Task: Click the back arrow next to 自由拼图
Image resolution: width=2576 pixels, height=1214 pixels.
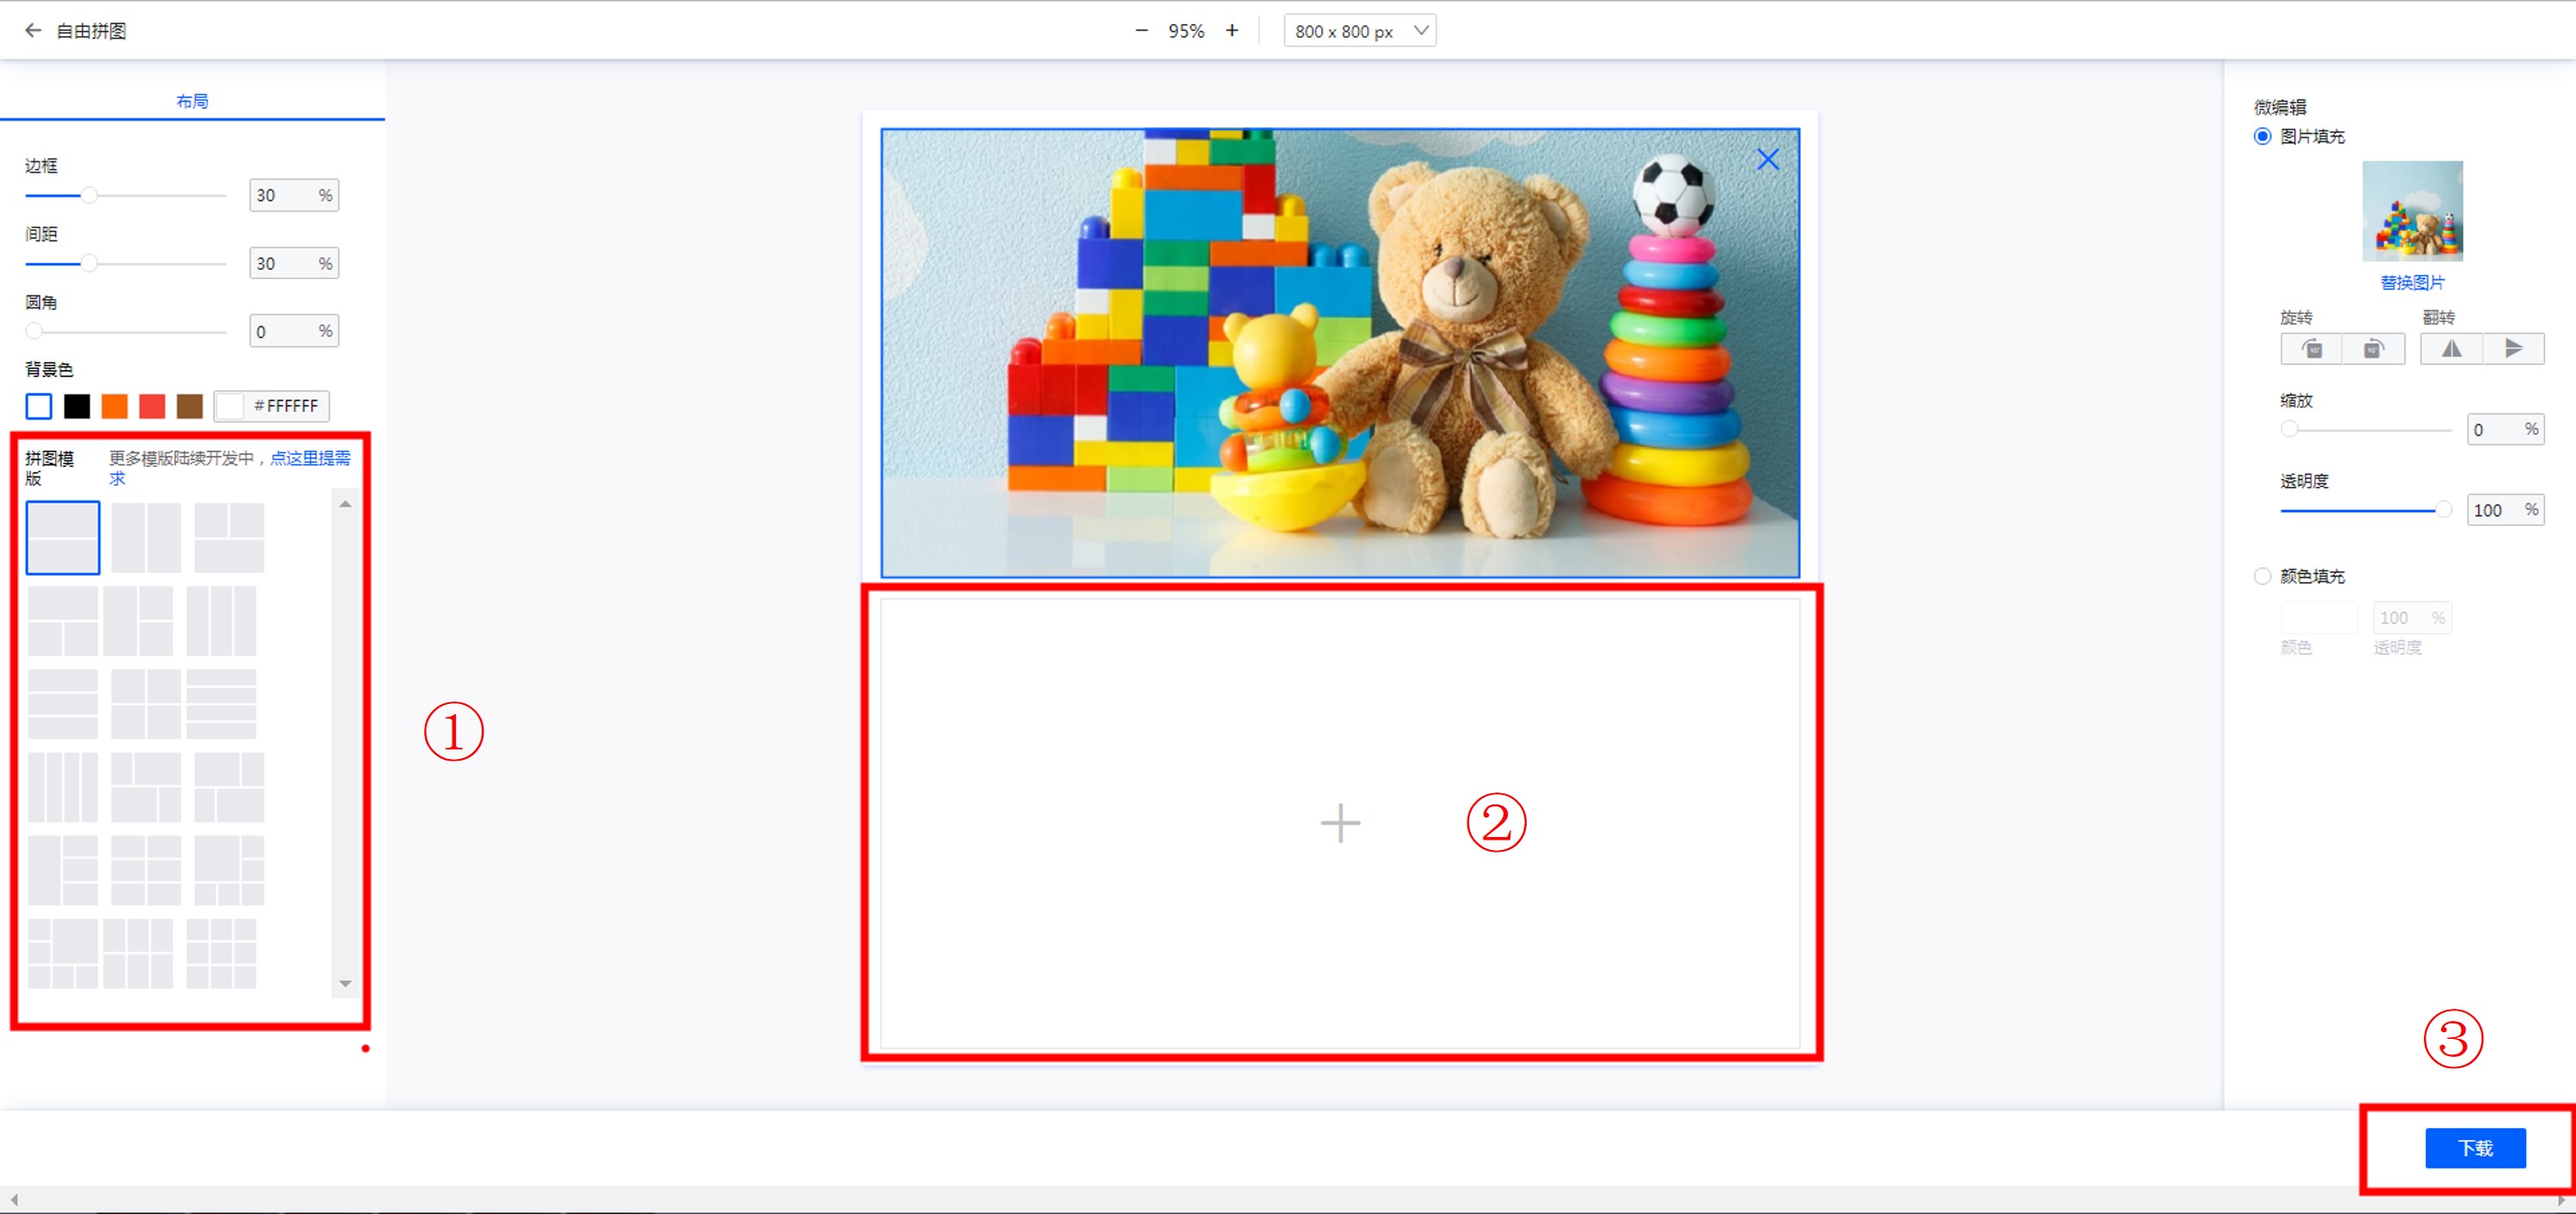Action: pyautogui.click(x=32, y=30)
